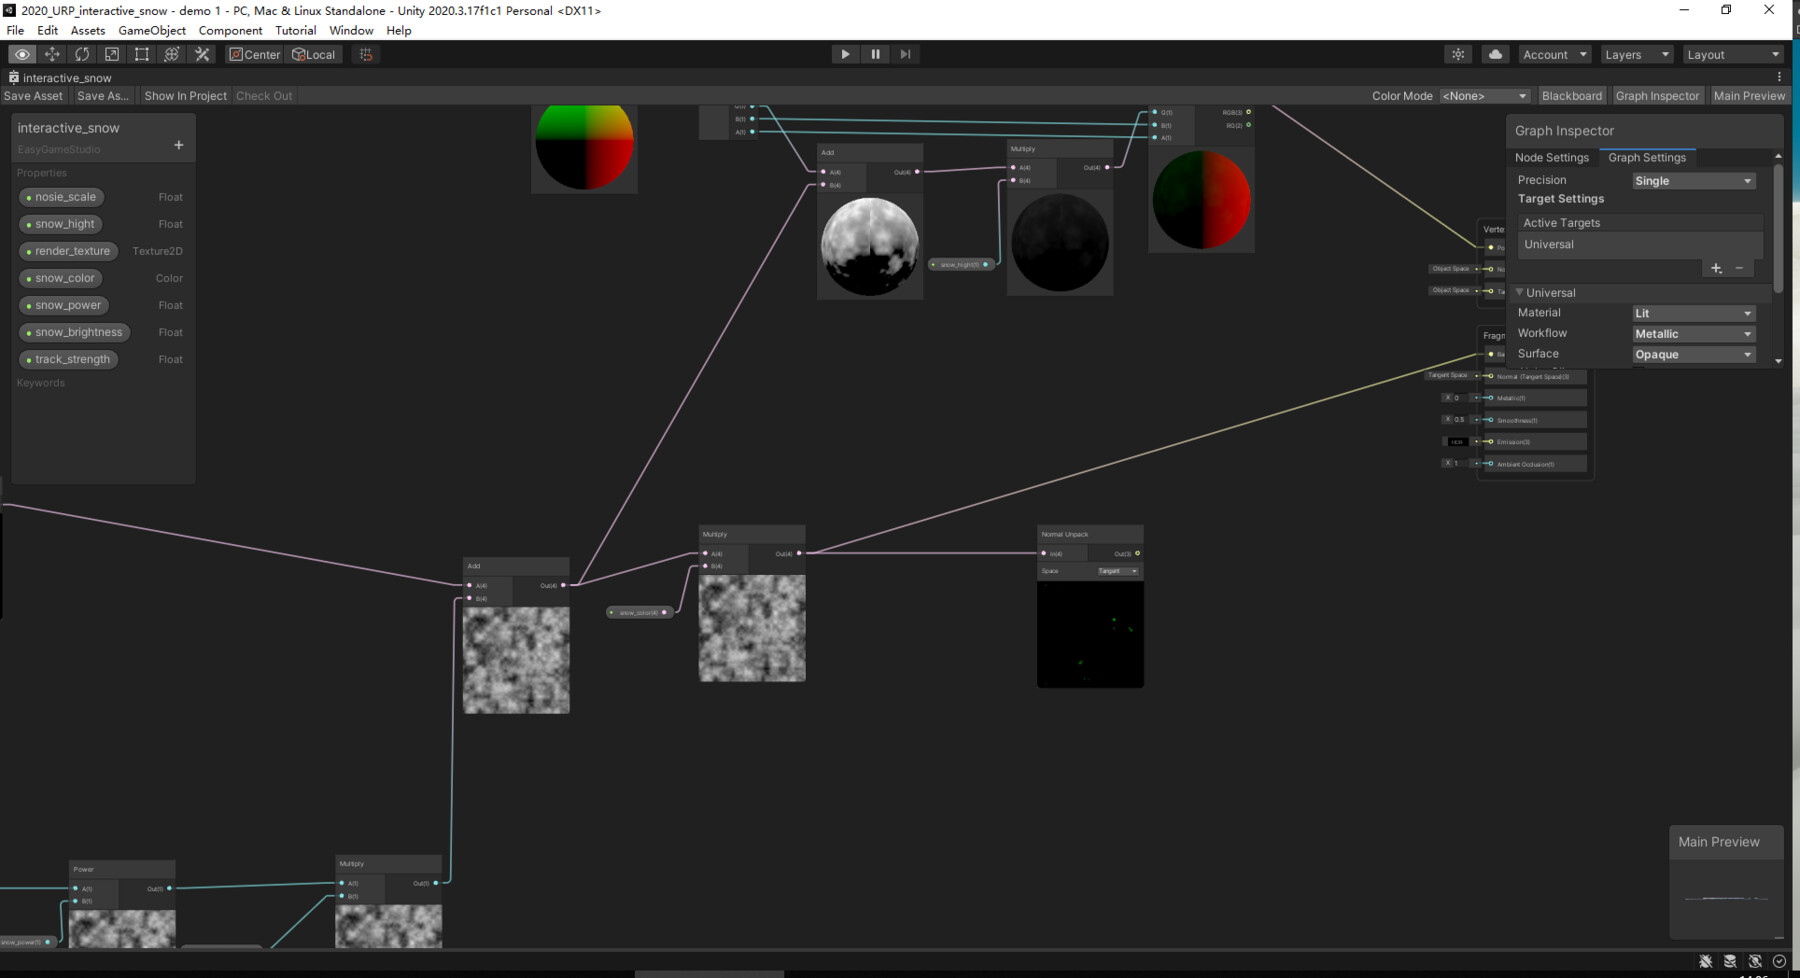
Task: Click the Save As... button
Action: [103, 96]
